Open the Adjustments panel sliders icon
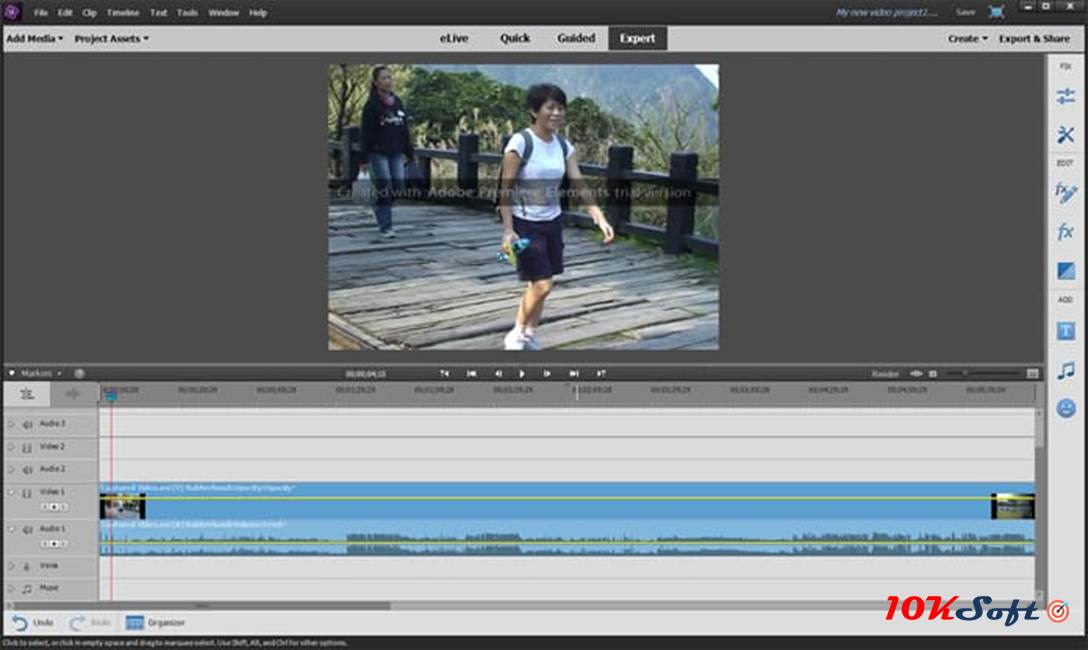The width and height of the screenshot is (1088, 650). click(1066, 96)
